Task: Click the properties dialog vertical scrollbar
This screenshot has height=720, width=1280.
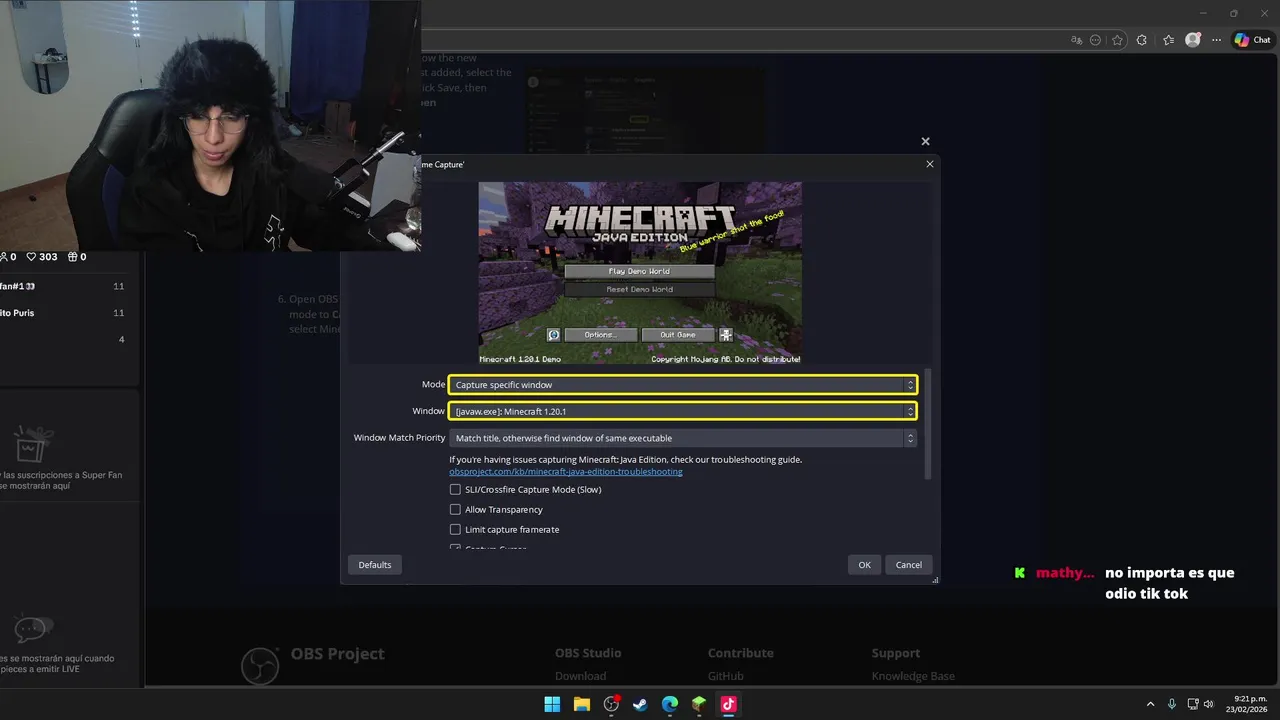Action: (x=927, y=424)
